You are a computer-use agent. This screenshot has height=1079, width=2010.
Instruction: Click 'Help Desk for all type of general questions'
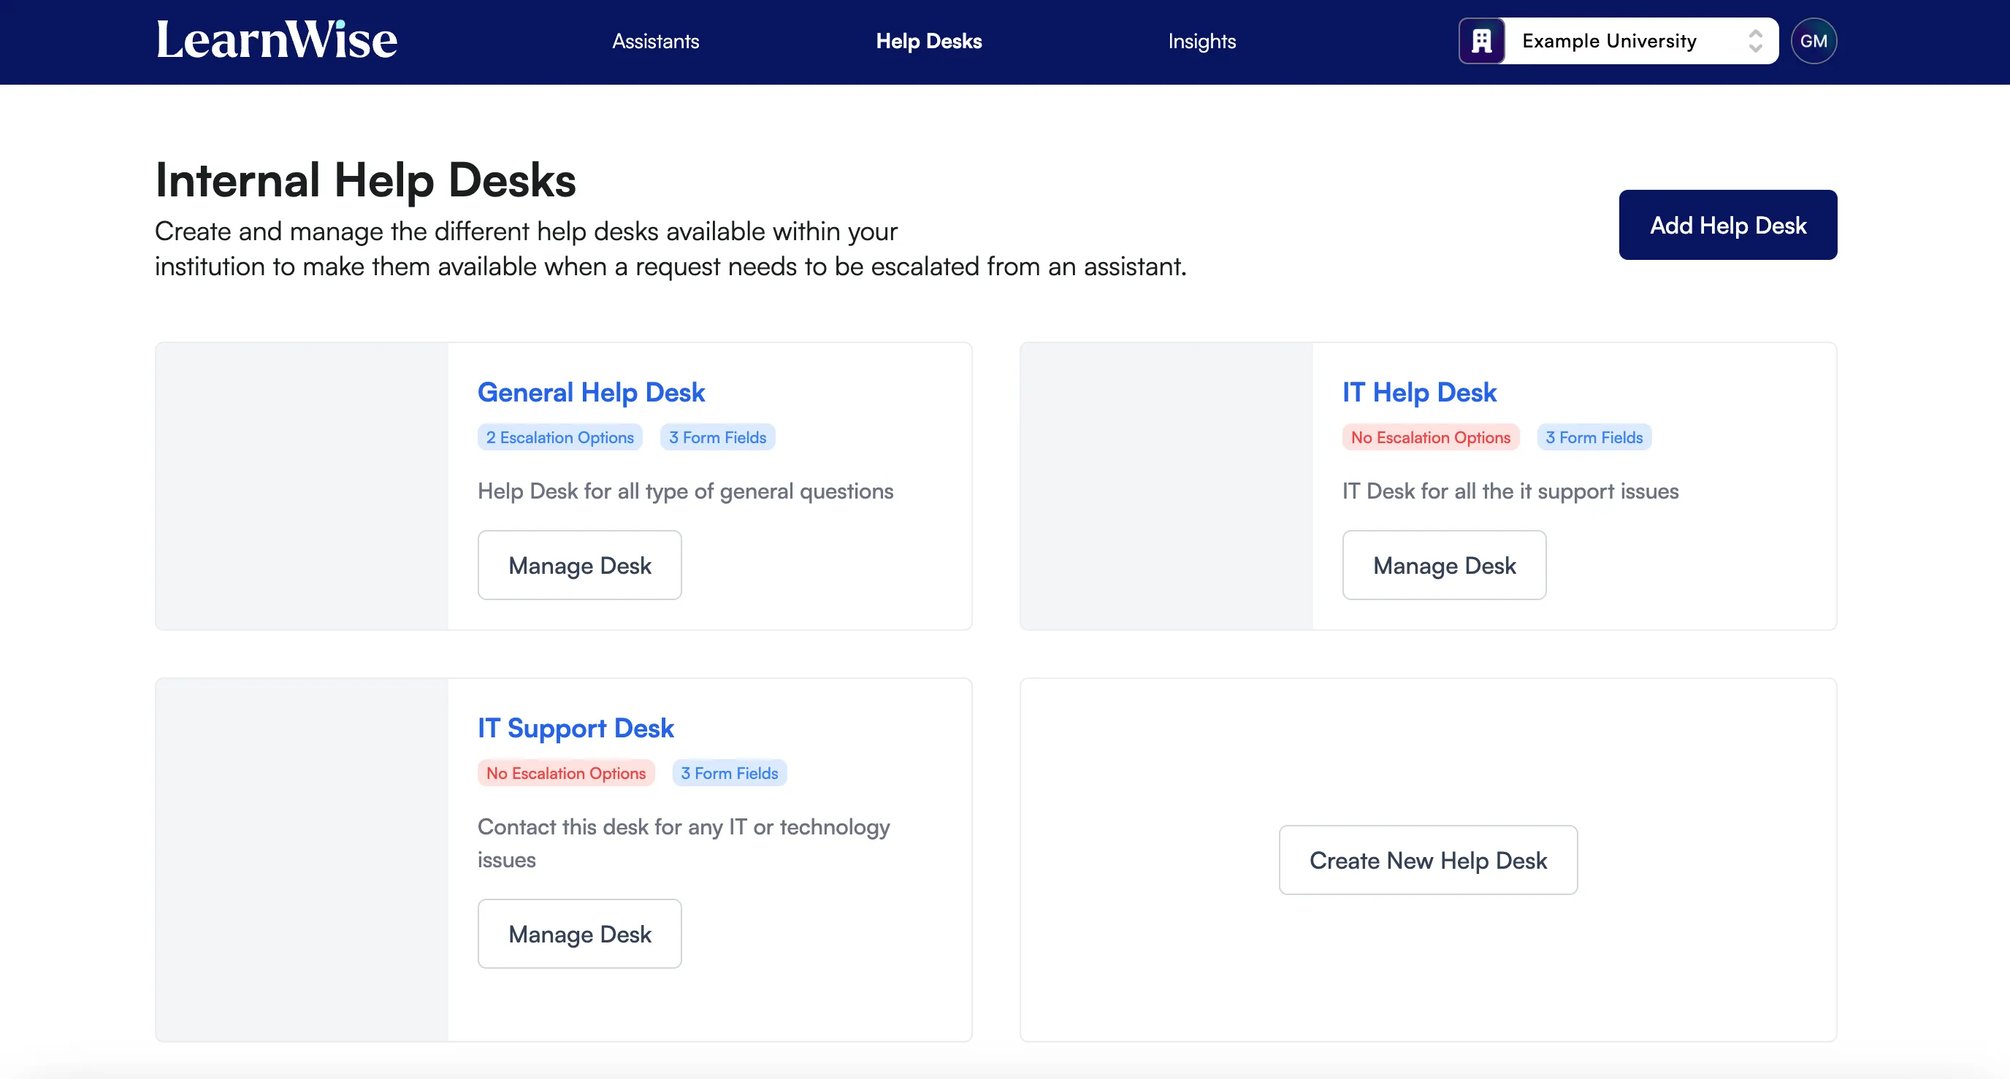click(x=686, y=491)
